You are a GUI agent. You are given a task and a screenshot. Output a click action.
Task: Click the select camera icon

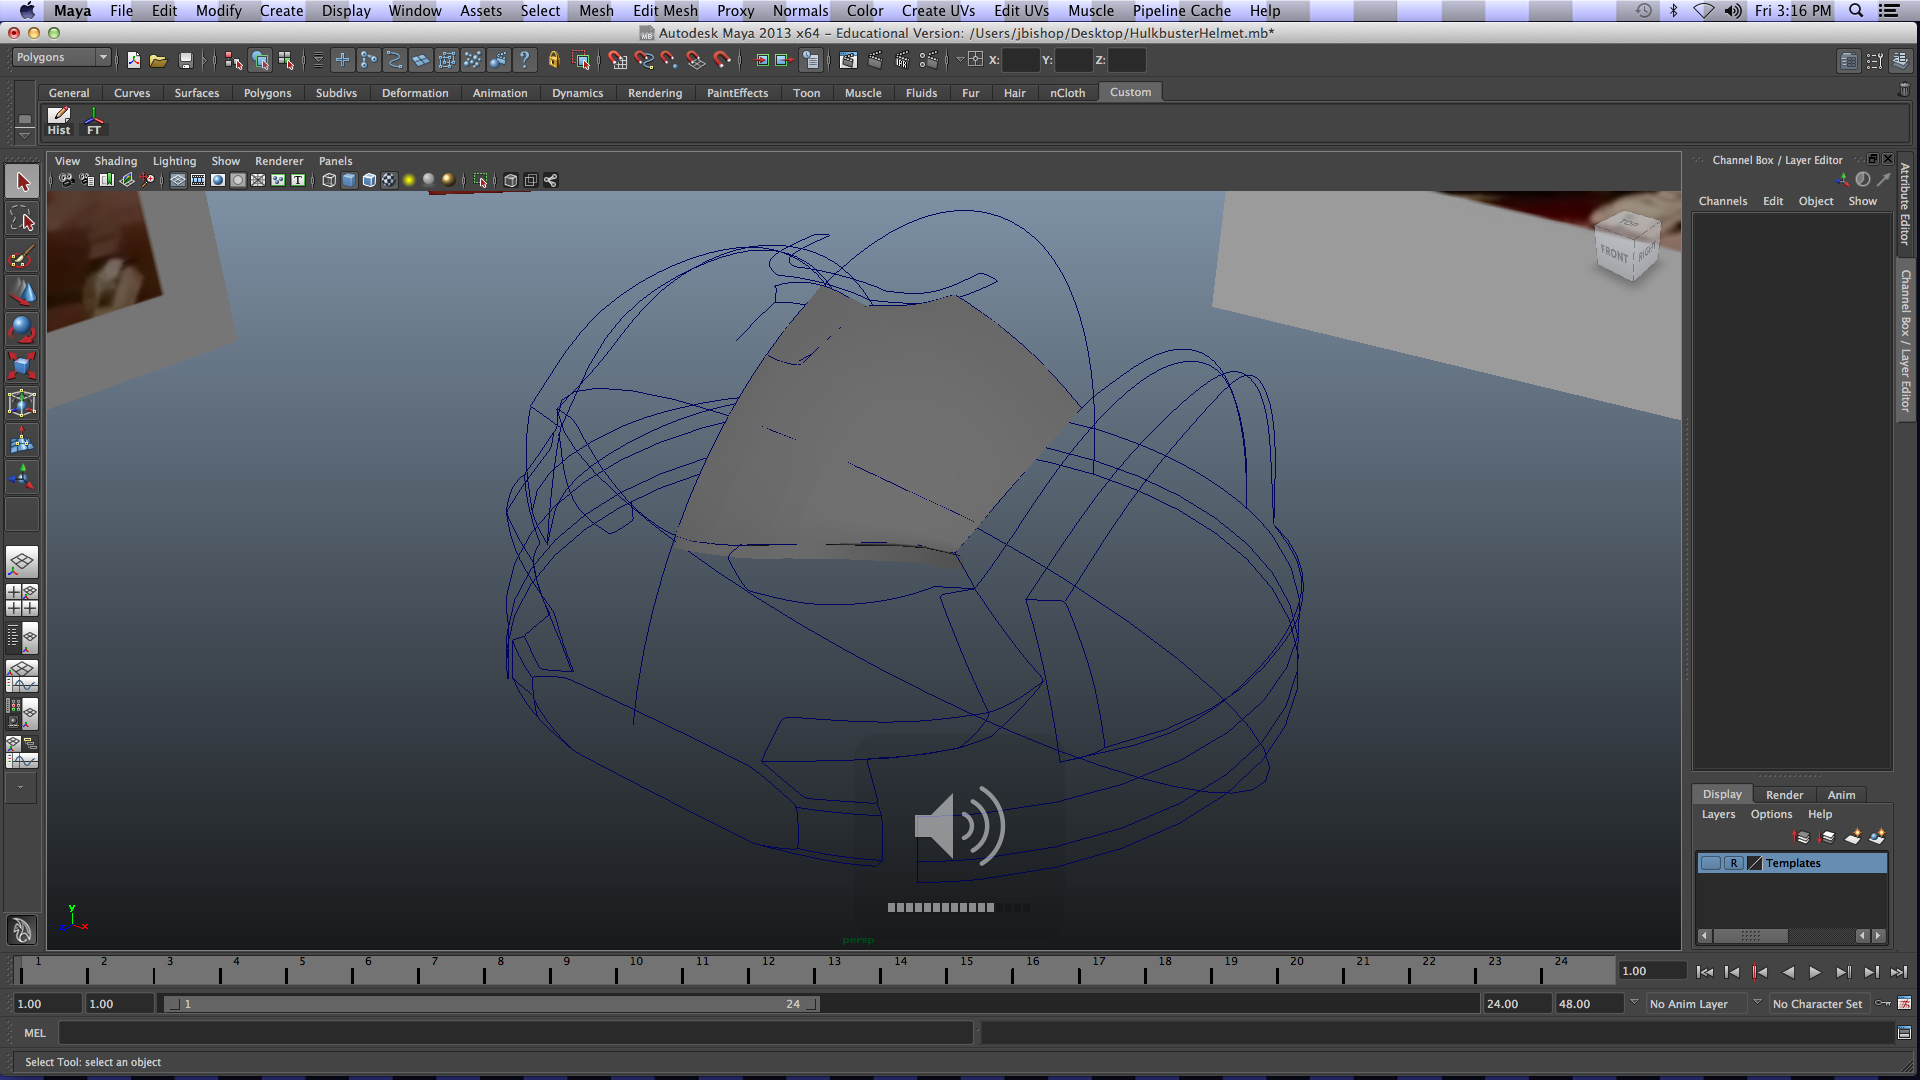(66, 180)
